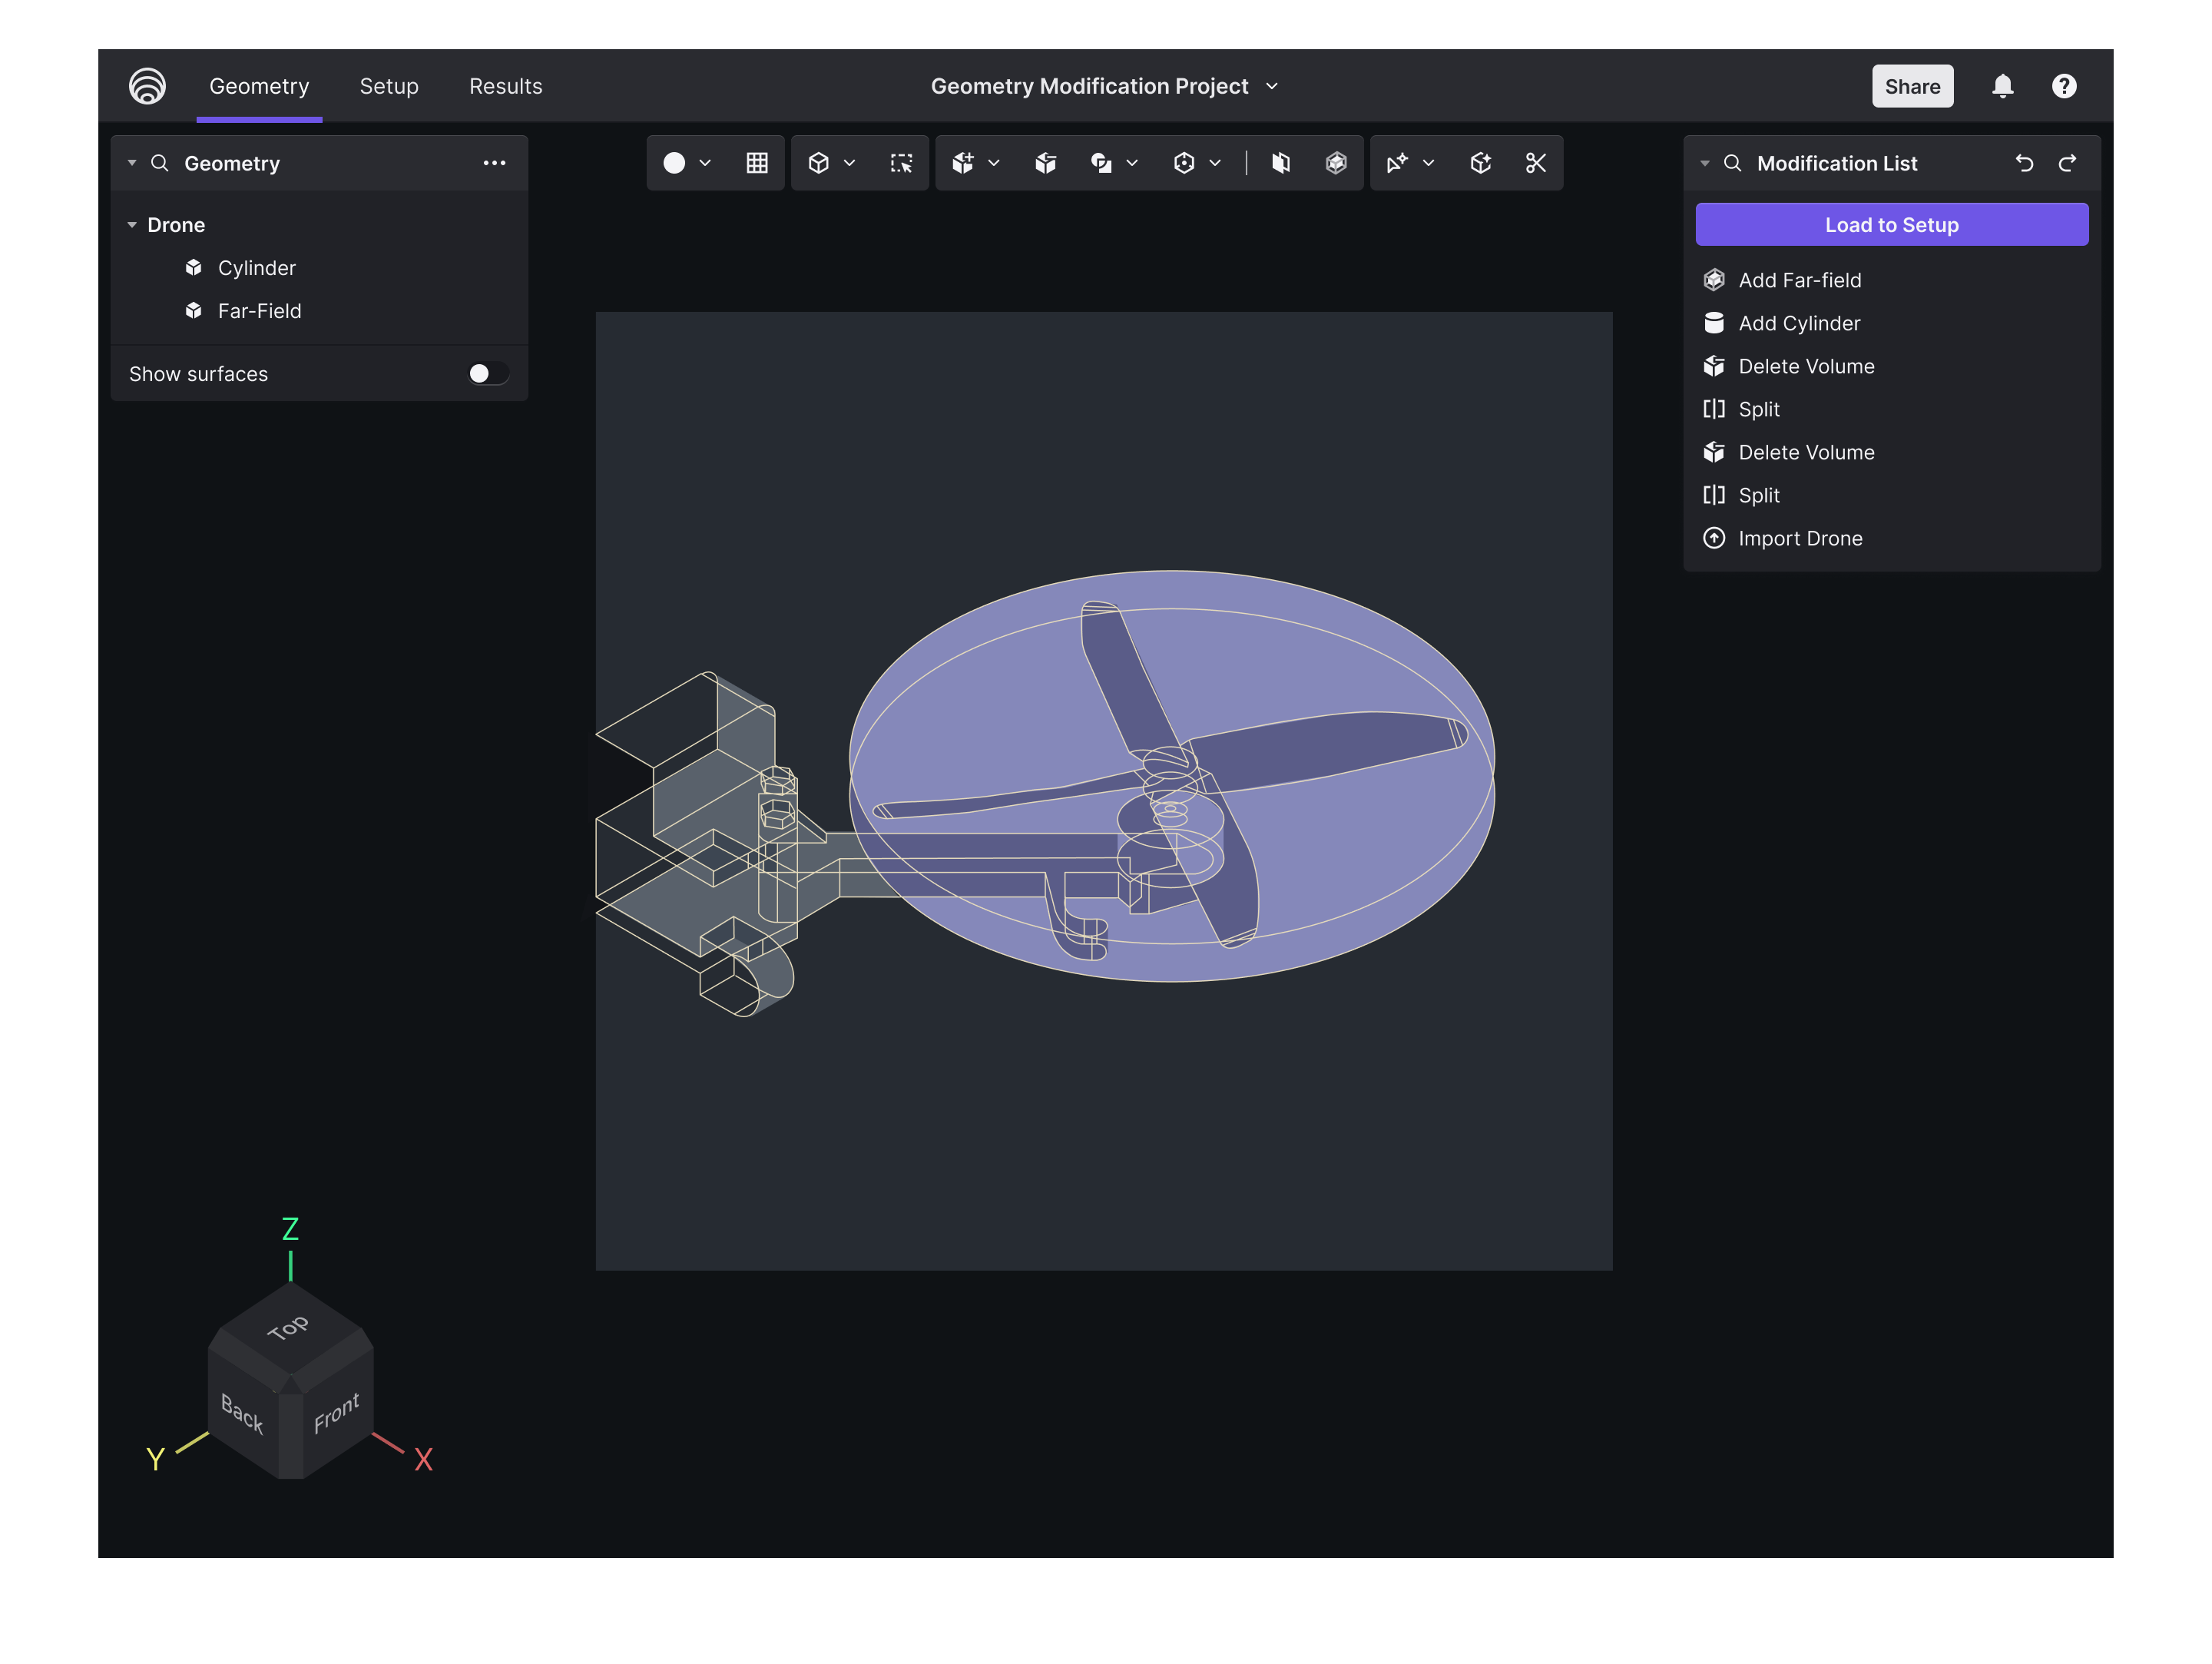Click the smart select cursor icon
The image size is (2212, 1664).
[x=1397, y=163]
